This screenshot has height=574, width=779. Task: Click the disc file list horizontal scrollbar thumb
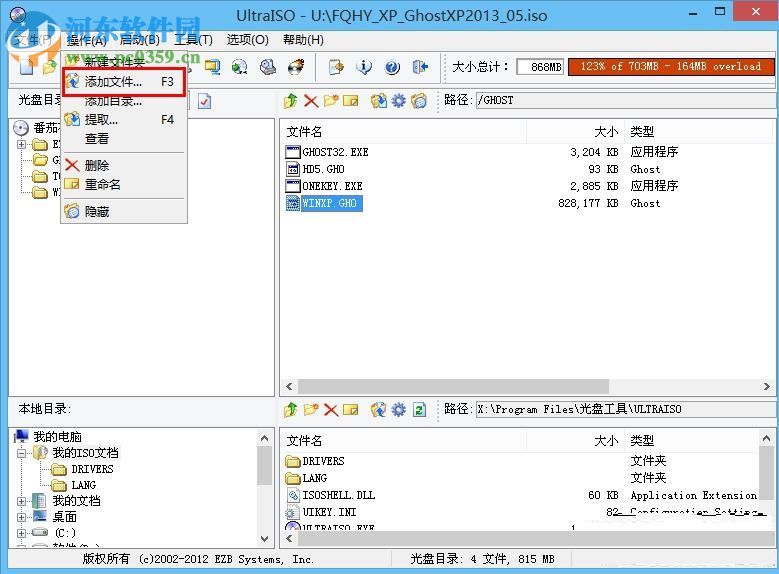coord(454,386)
